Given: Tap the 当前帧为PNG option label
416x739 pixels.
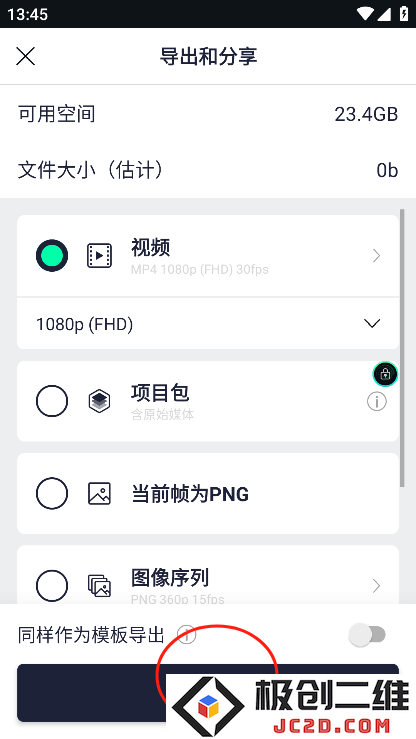Looking at the screenshot, I should point(190,494).
